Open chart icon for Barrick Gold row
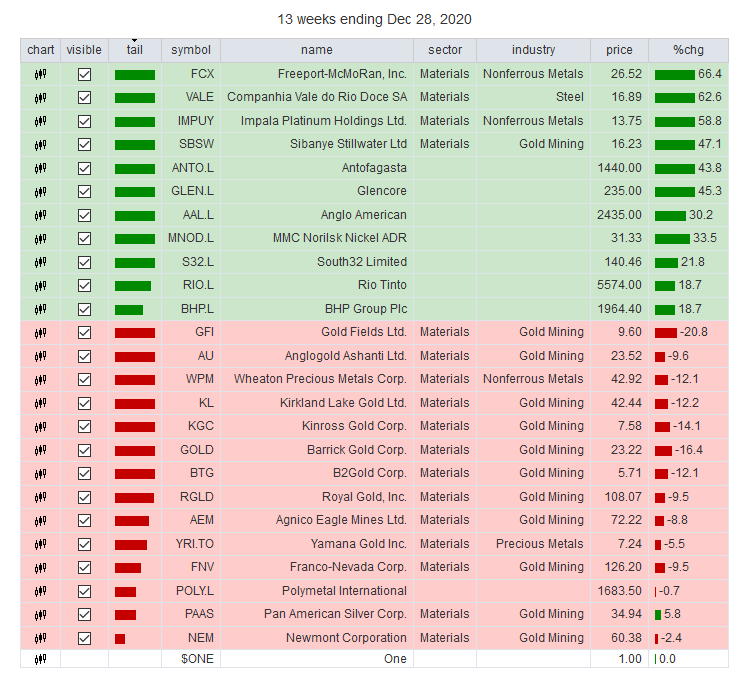Image resolution: width=756 pixels, height=678 pixels. 40,450
